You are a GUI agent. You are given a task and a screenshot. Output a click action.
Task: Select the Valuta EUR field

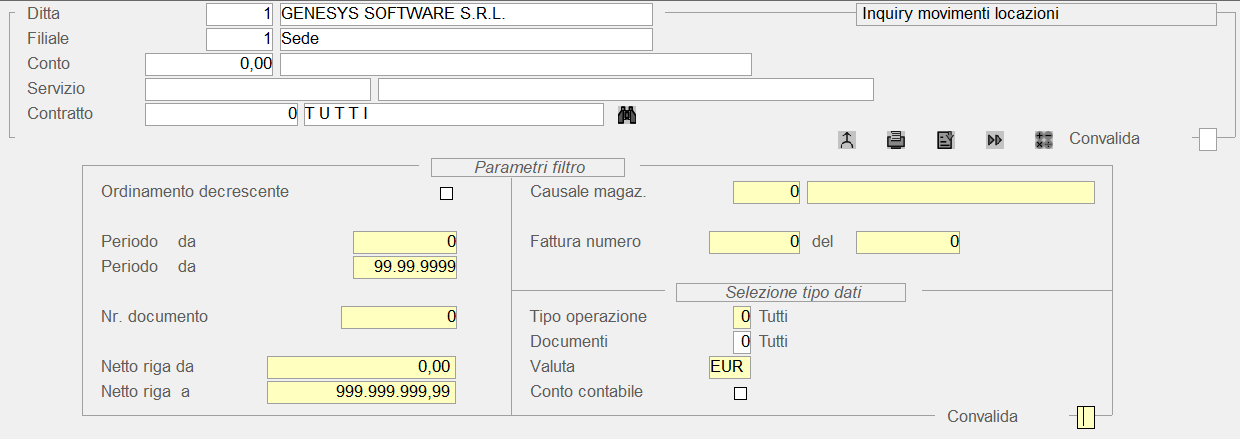coord(729,367)
